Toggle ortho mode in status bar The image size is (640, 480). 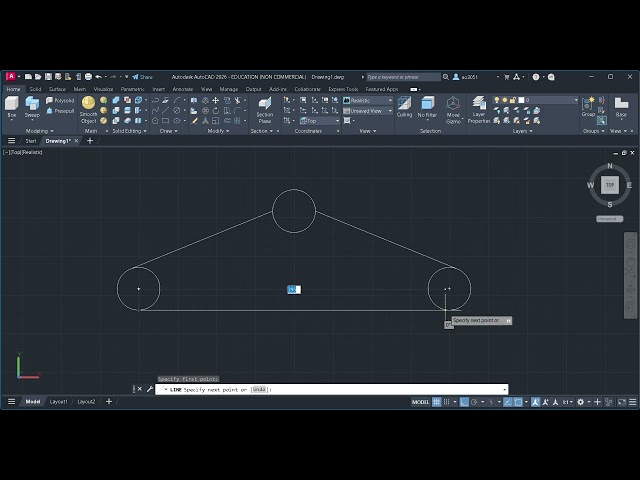click(x=464, y=402)
